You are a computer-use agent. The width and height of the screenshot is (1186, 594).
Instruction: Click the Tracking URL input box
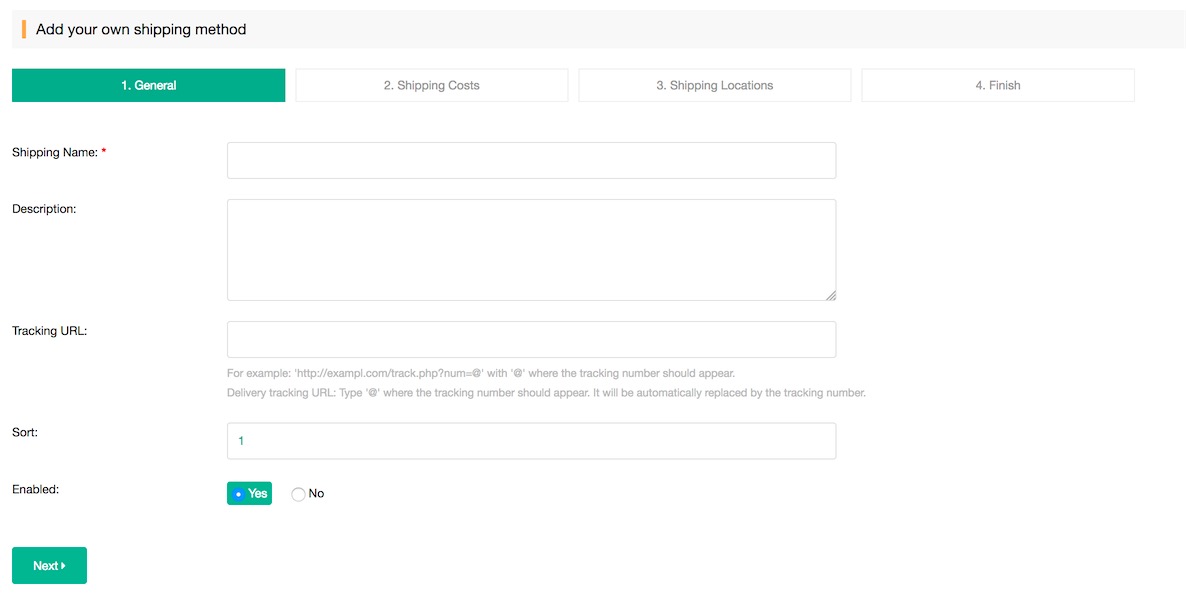pos(531,339)
